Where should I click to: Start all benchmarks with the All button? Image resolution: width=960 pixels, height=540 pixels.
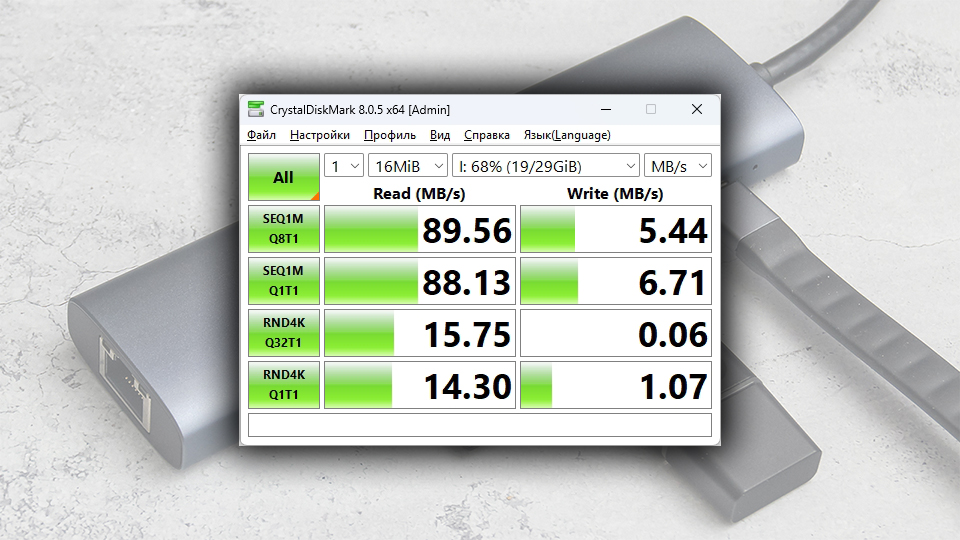pos(283,177)
